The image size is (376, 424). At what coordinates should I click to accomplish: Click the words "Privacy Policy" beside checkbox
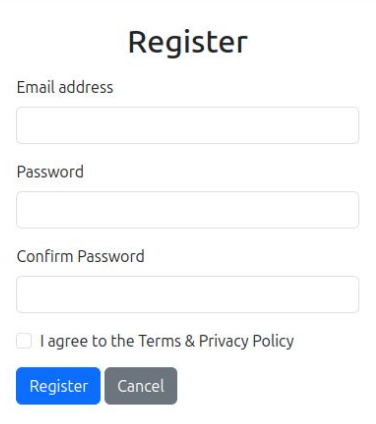coord(246,341)
